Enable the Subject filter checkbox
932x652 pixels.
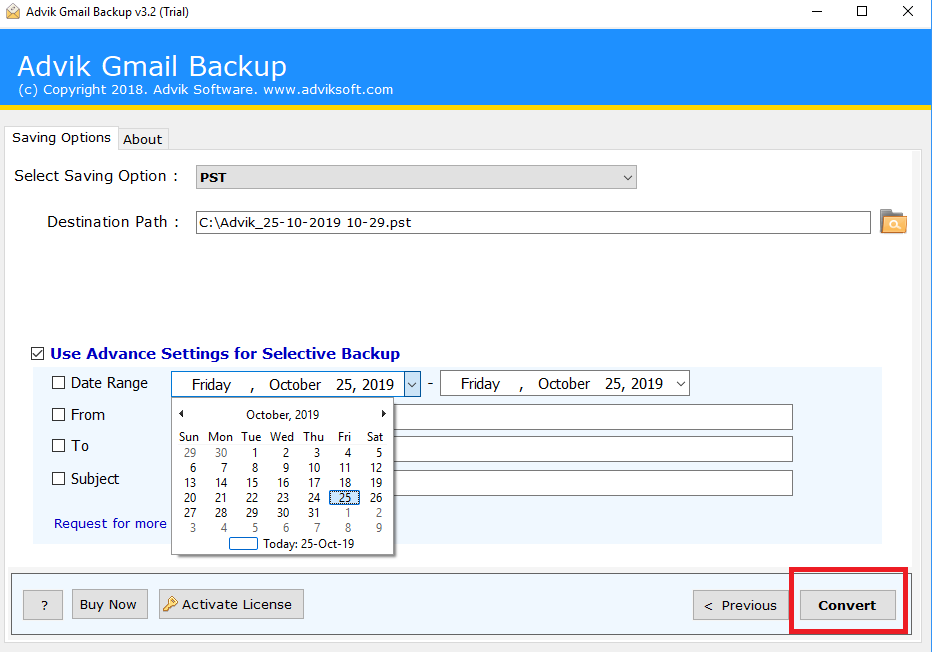point(58,478)
